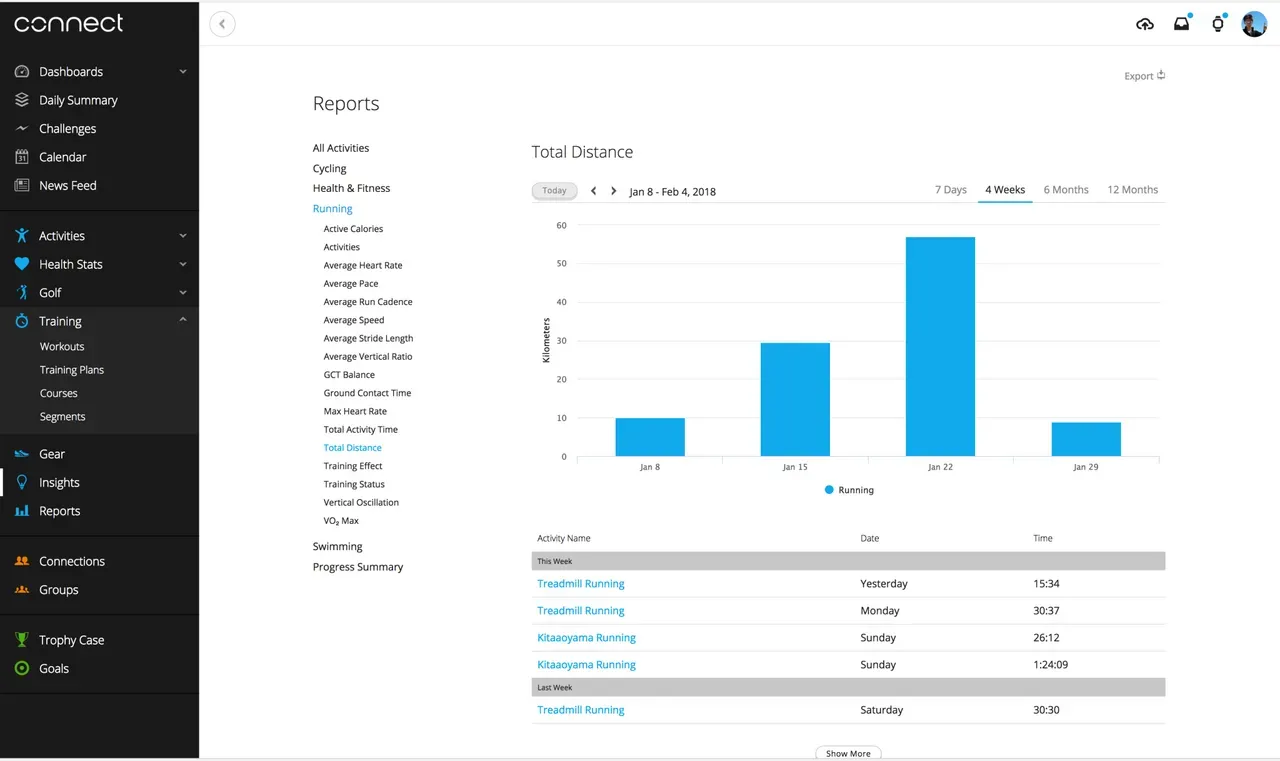Switch to the 12 Months tab

pos(1132,190)
